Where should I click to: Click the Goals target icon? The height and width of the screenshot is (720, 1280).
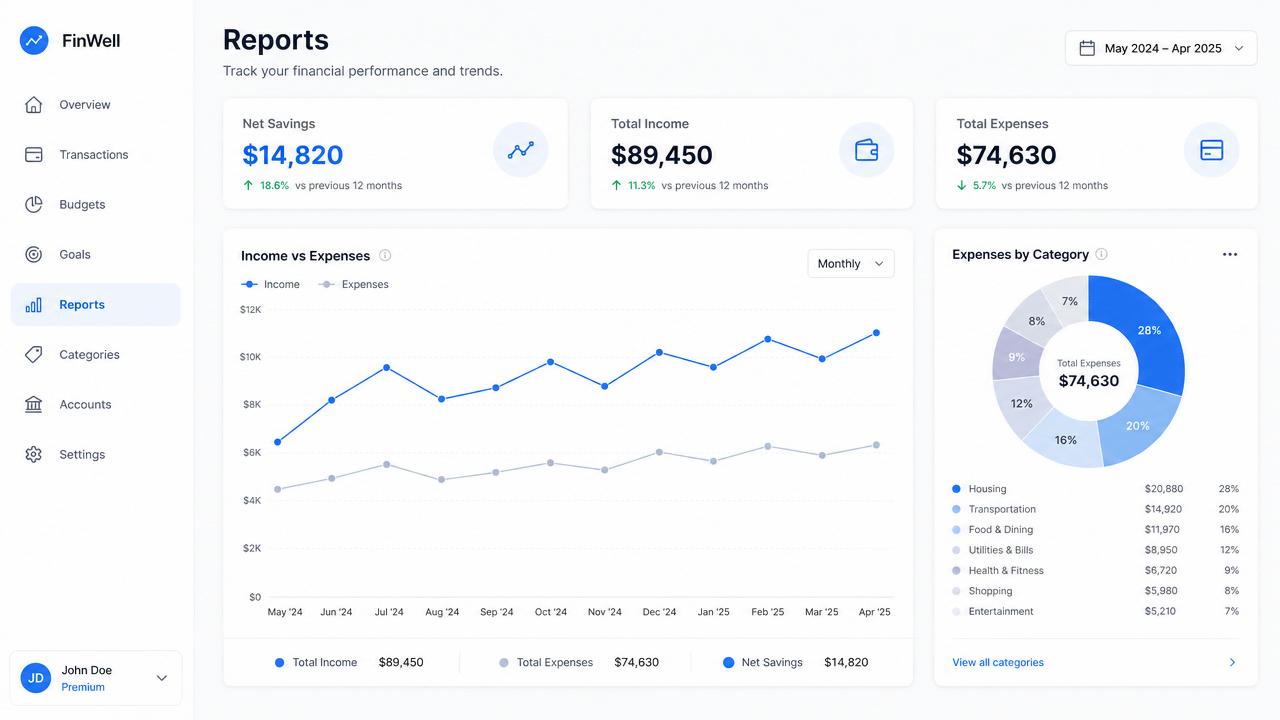click(34, 255)
